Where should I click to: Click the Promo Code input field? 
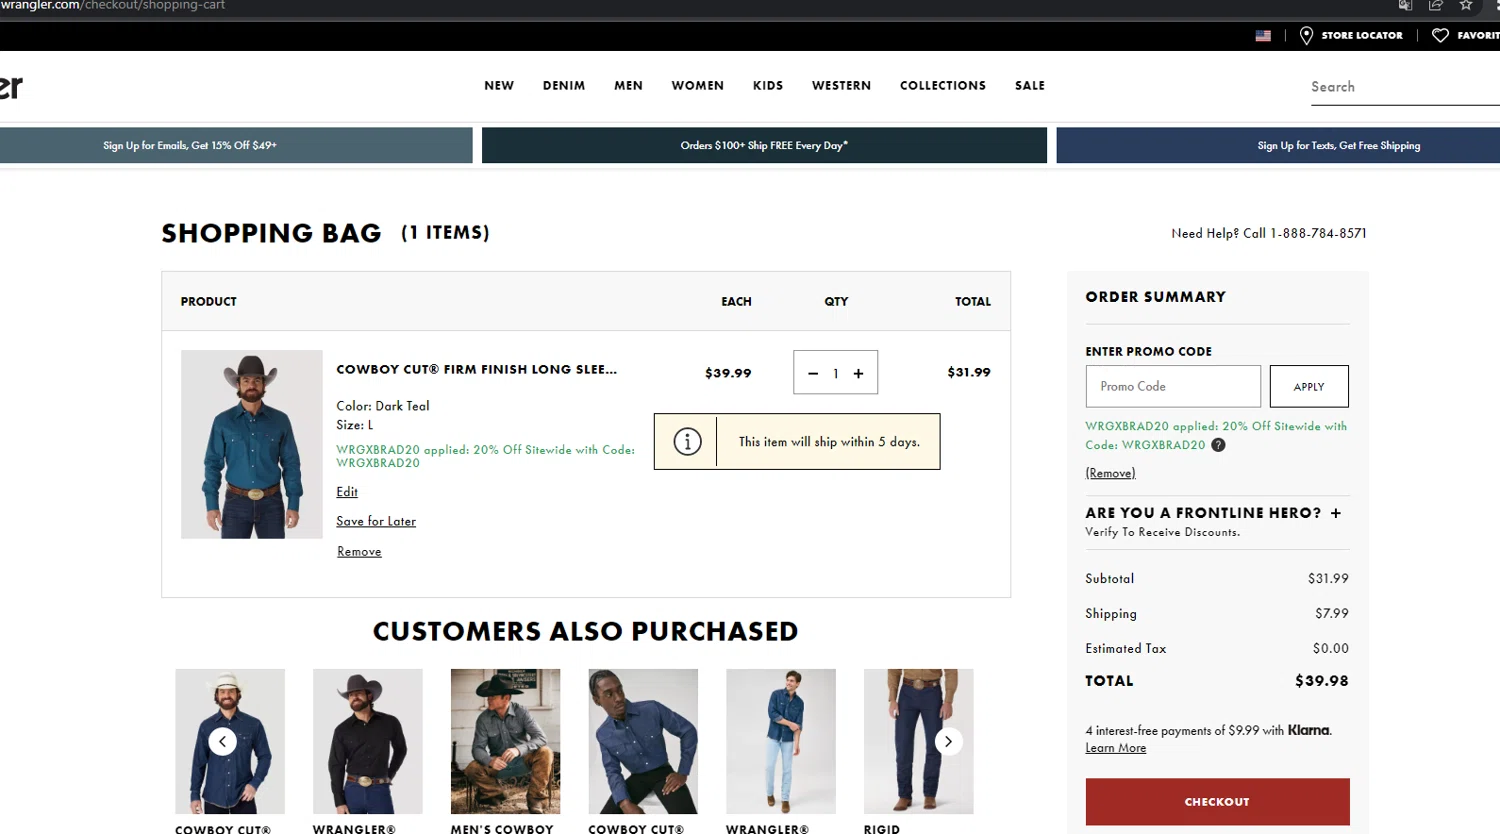[1173, 386]
